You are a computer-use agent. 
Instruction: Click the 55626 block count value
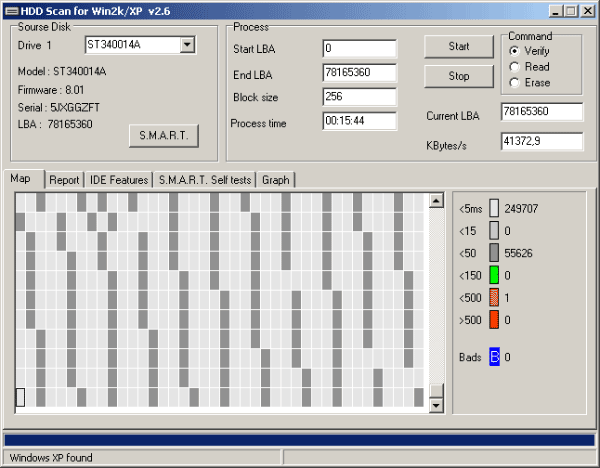(x=518, y=253)
